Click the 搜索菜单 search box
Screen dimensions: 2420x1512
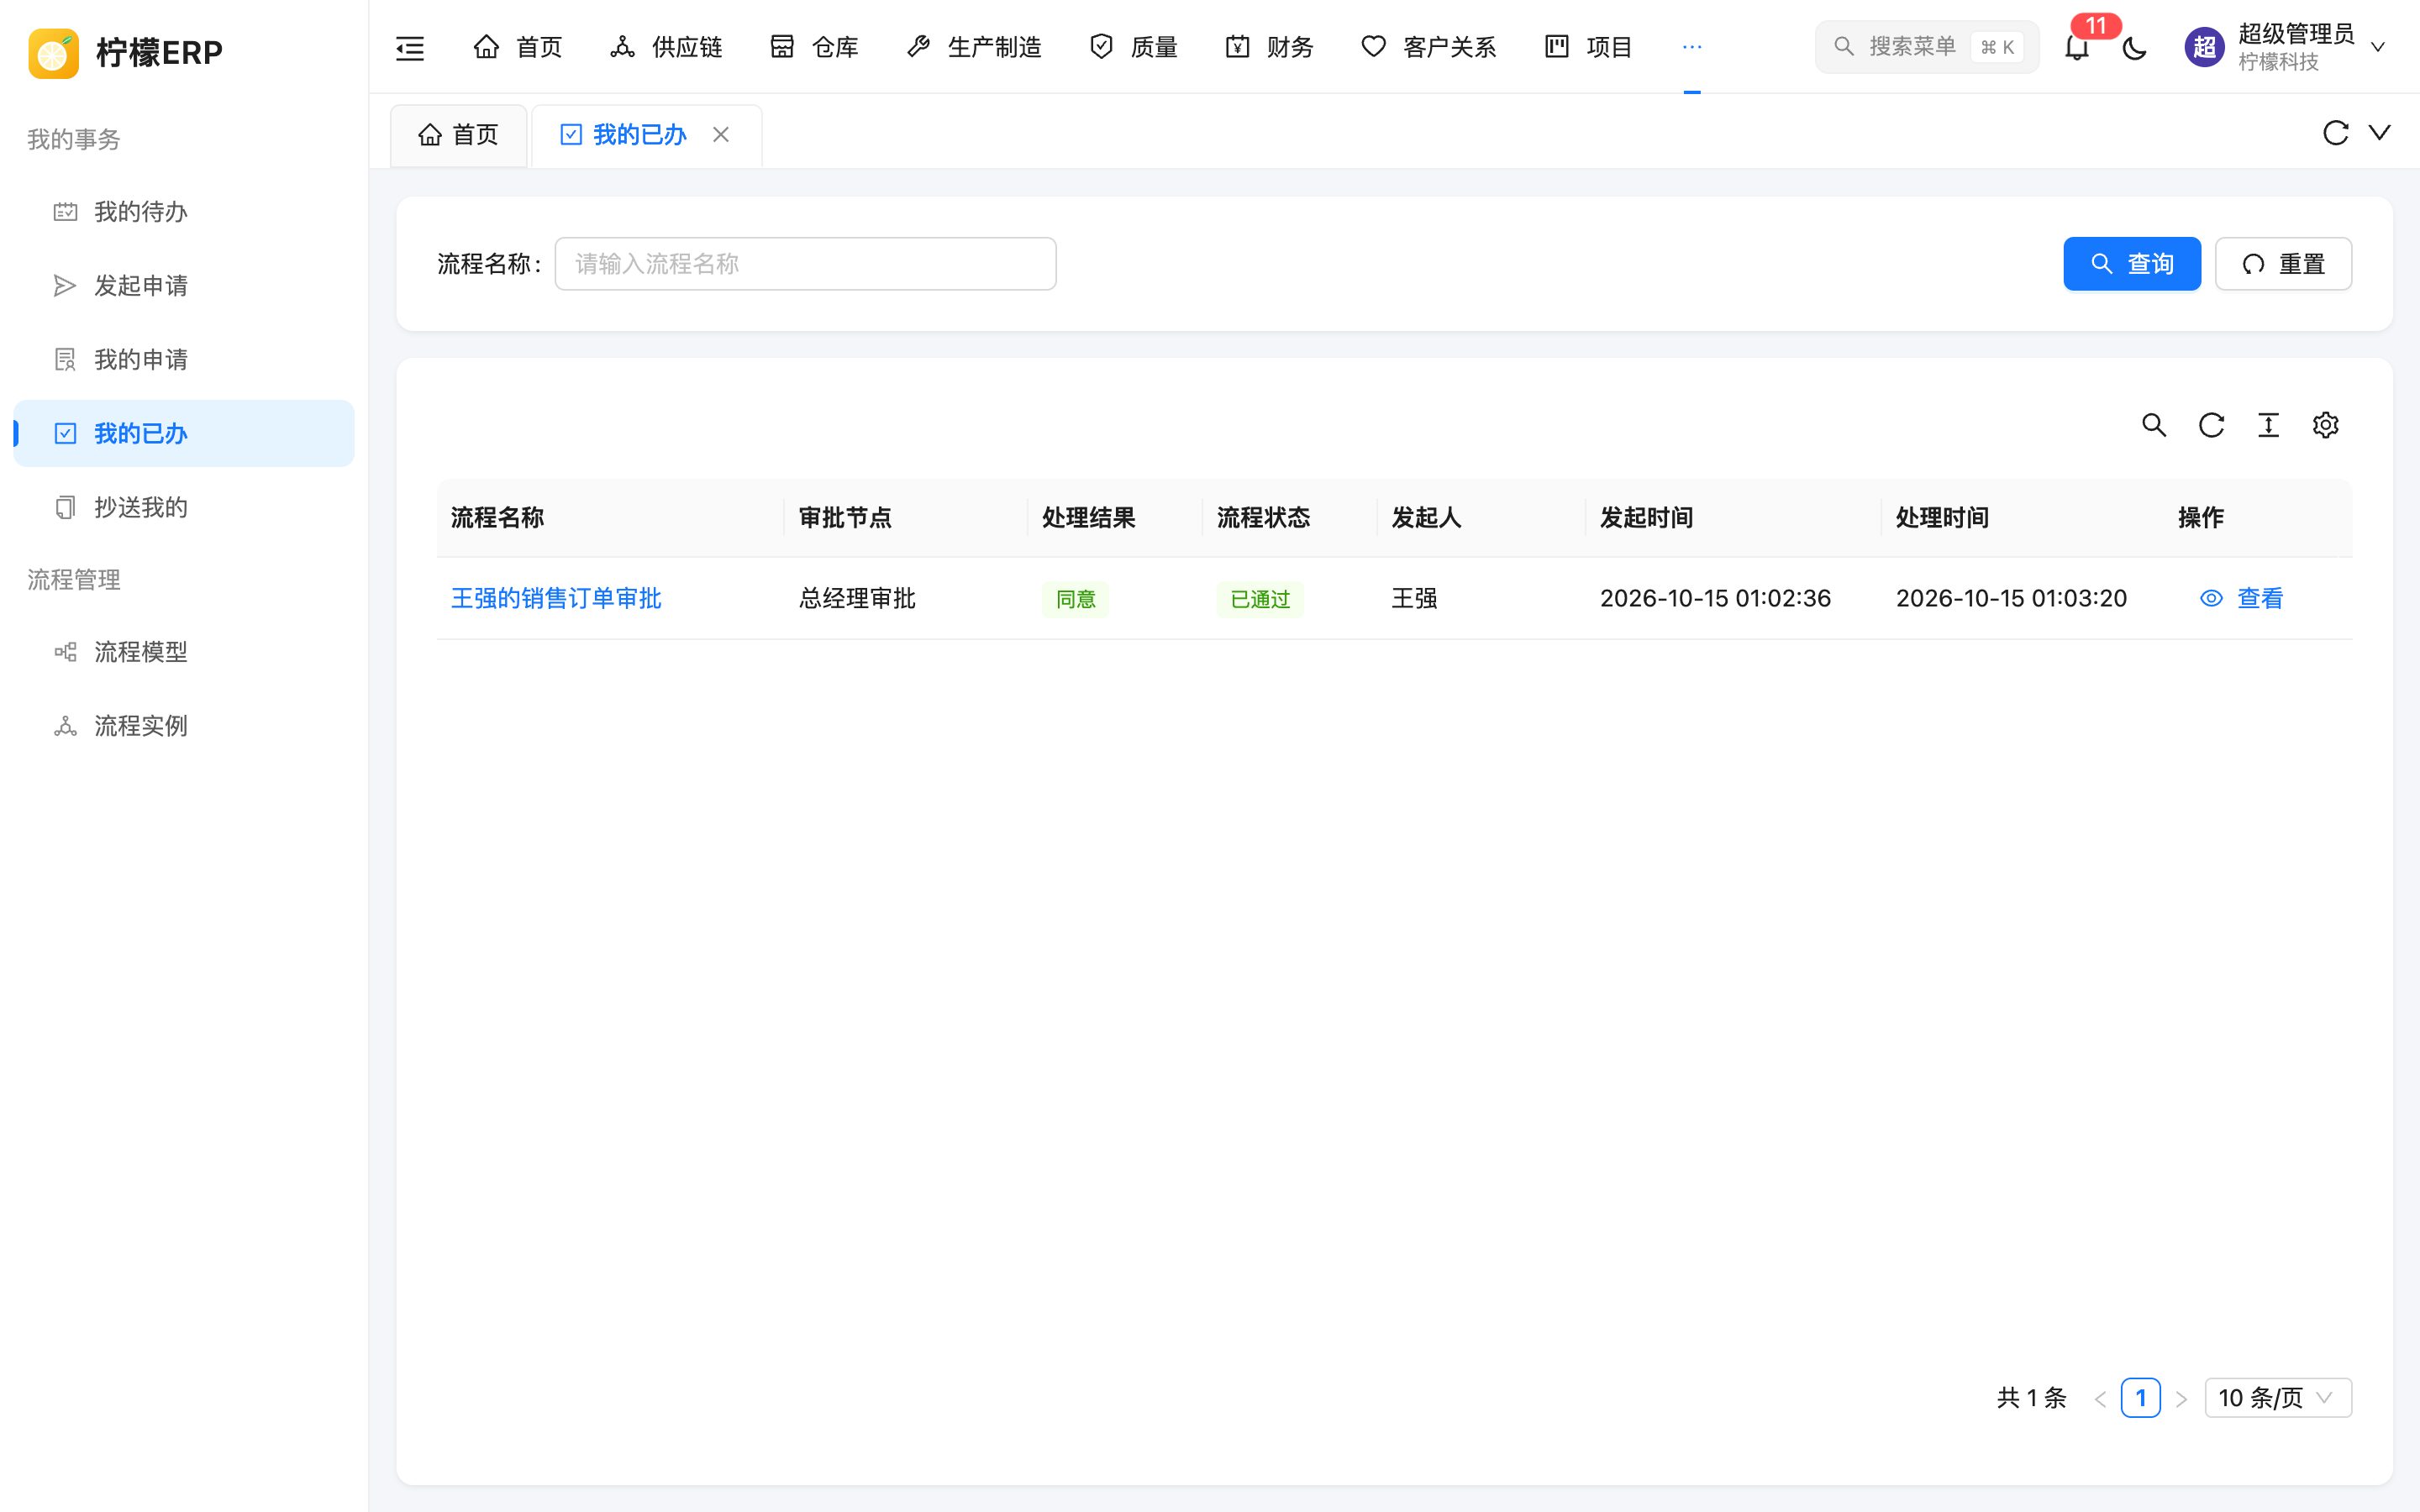[x=1927, y=47]
